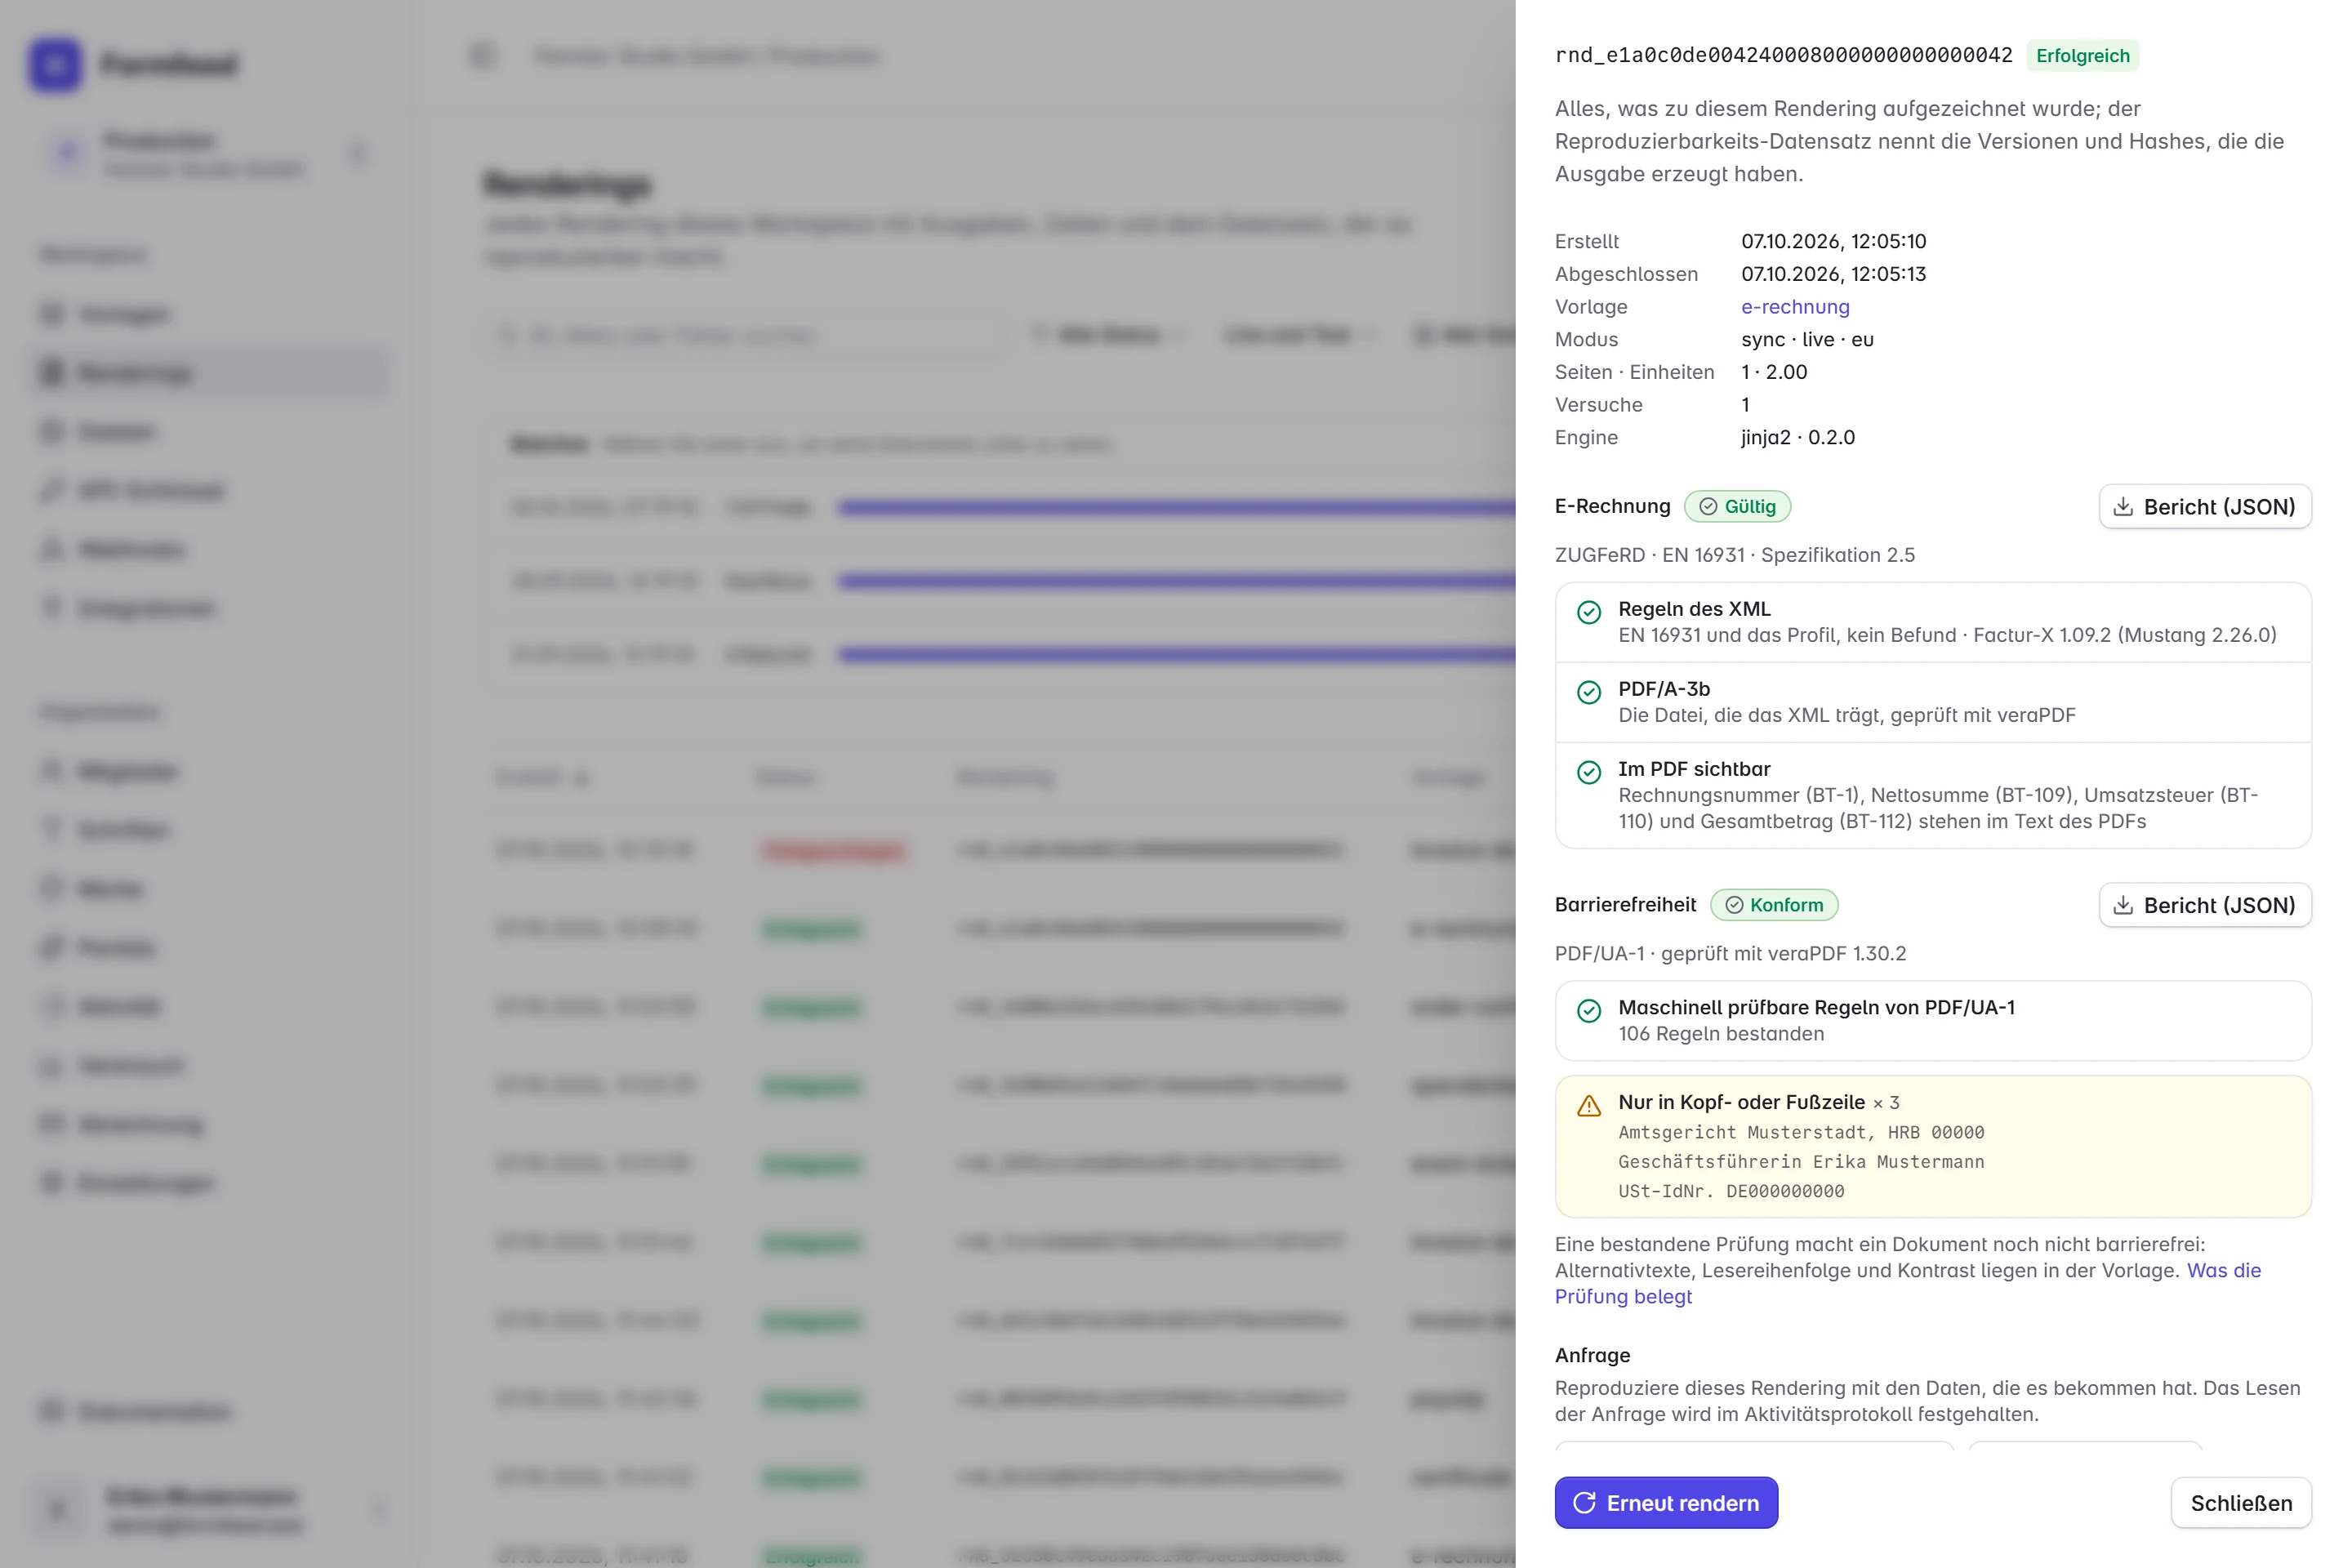2352x1568 pixels.
Task: Click the Abgeschlossen value 07.10.2026, 12:05:13
Action: tap(1833, 273)
